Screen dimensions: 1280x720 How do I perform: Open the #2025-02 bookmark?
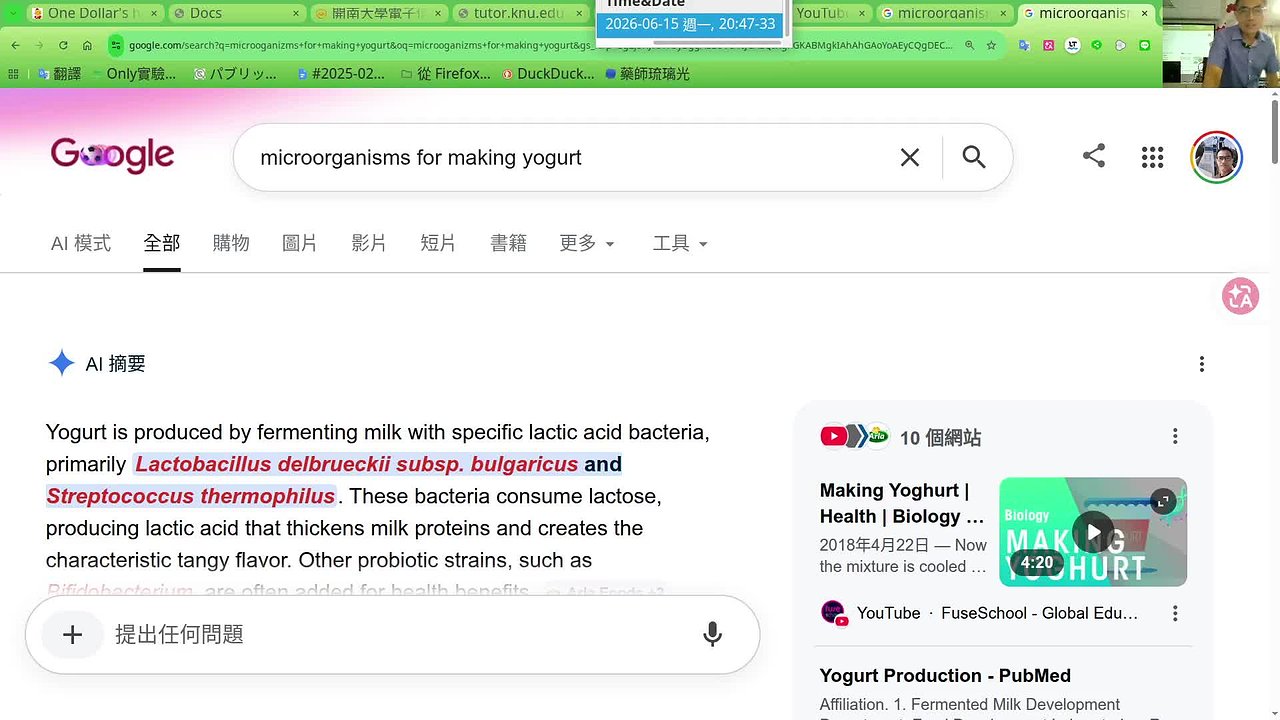click(x=341, y=73)
